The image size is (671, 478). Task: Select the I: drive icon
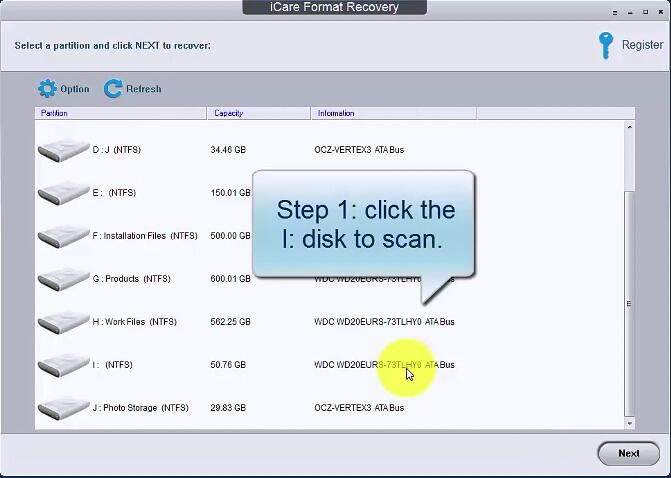point(63,365)
